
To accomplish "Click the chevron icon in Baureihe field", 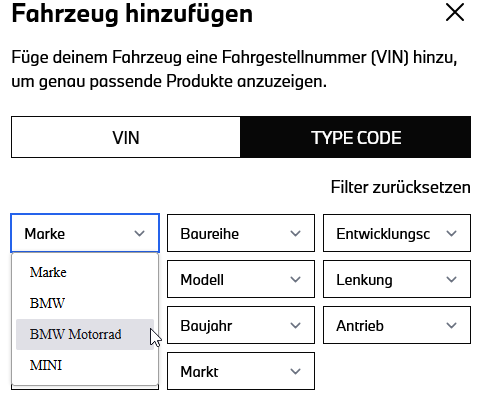I will 295,233.
